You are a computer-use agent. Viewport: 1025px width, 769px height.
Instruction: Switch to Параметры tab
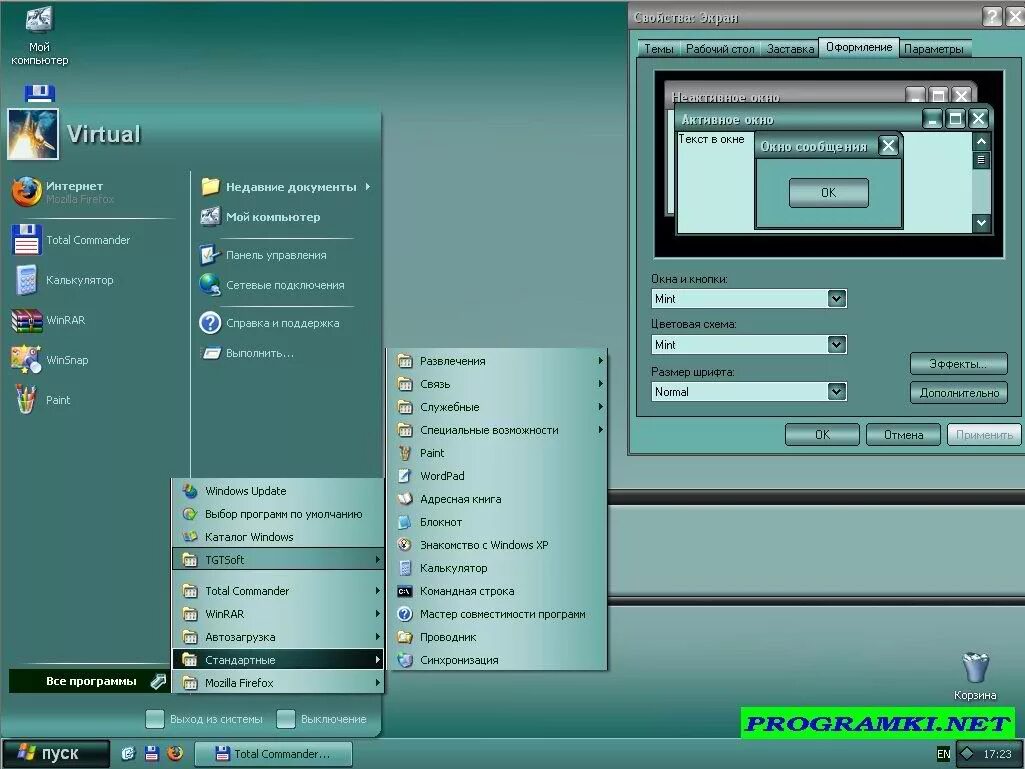click(x=933, y=49)
